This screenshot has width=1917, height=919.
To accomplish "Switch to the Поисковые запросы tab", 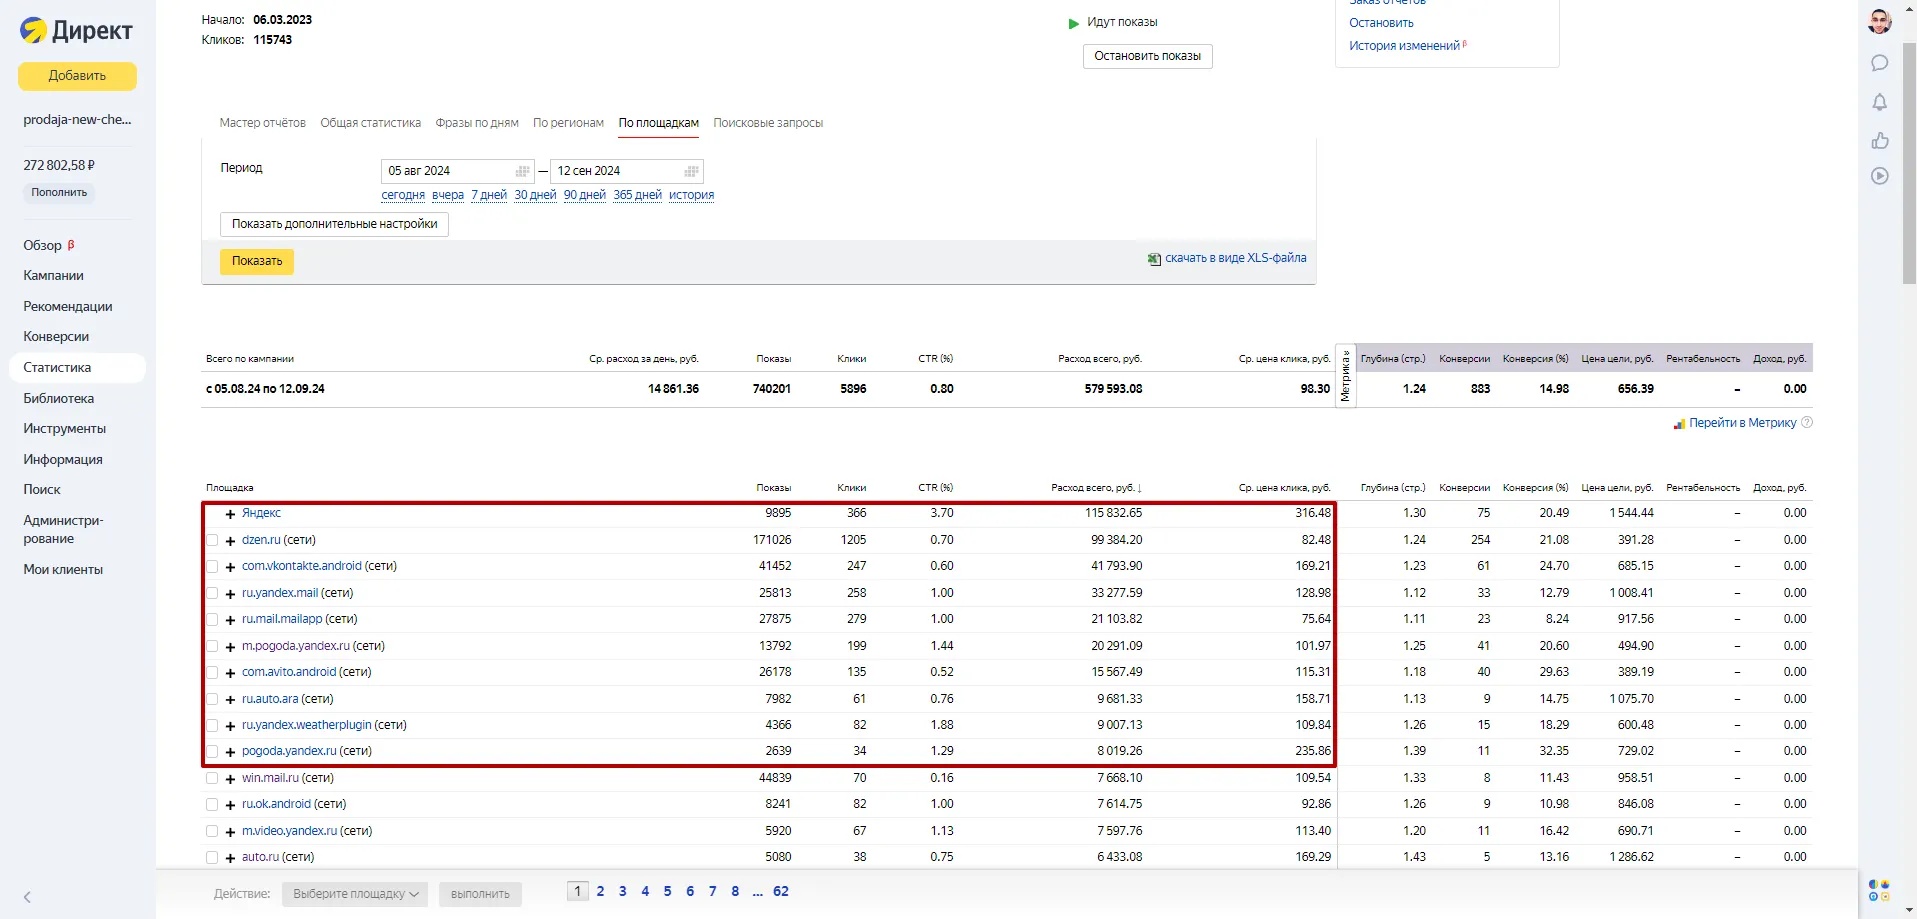I will coord(767,123).
